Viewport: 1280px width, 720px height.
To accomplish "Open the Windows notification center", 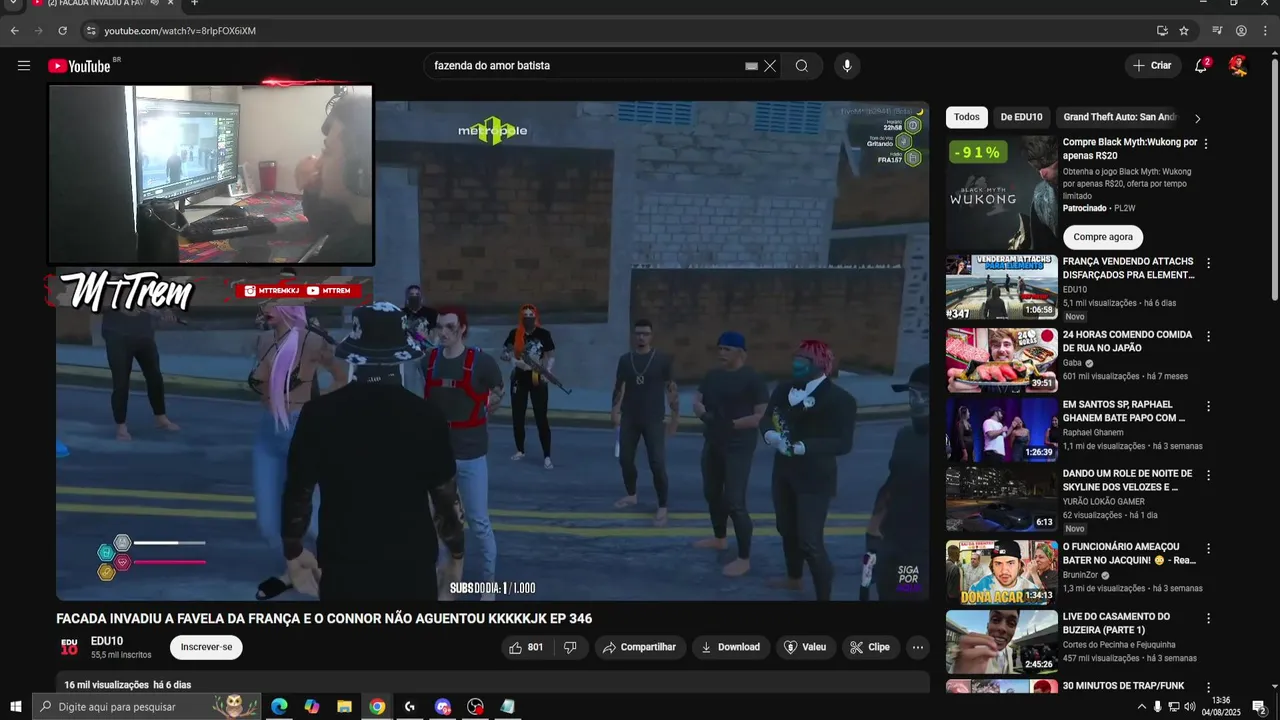I will tap(1260, 707).
